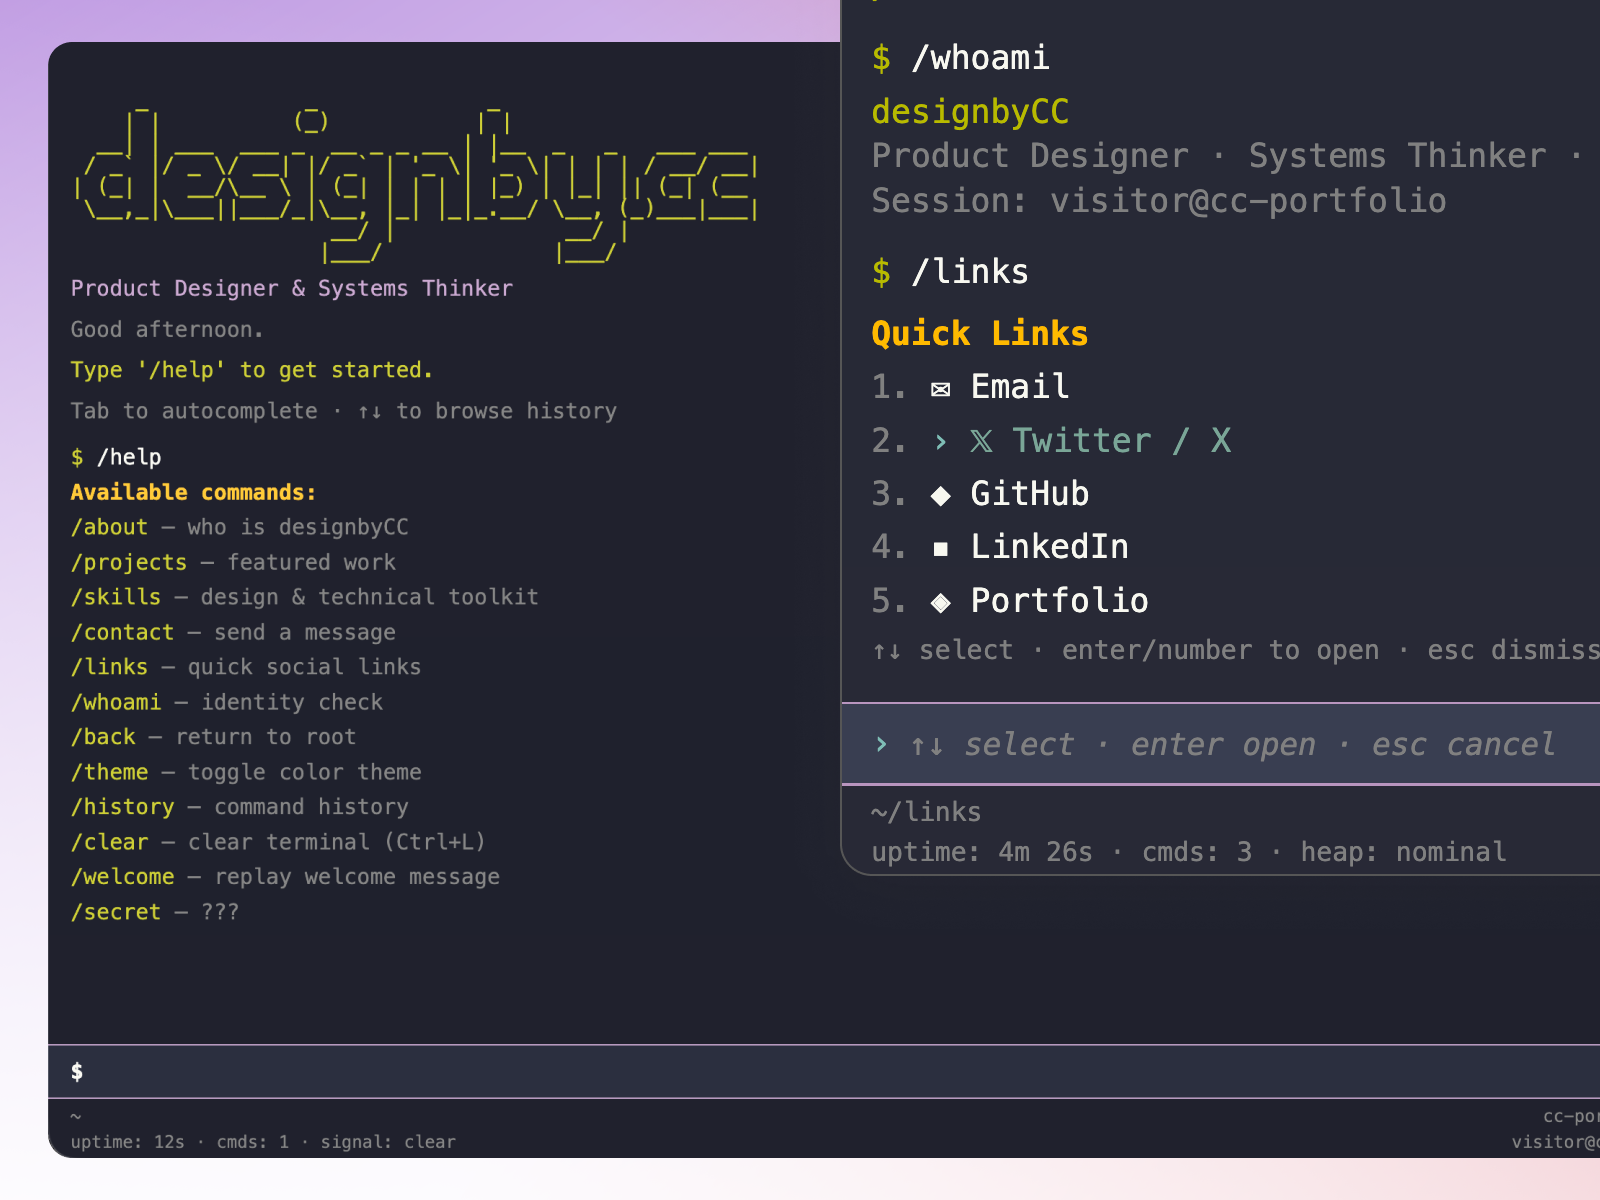Select the Twitter / X bird icon
Screen dimensions: 1600x1200
[x=983, y=441]
